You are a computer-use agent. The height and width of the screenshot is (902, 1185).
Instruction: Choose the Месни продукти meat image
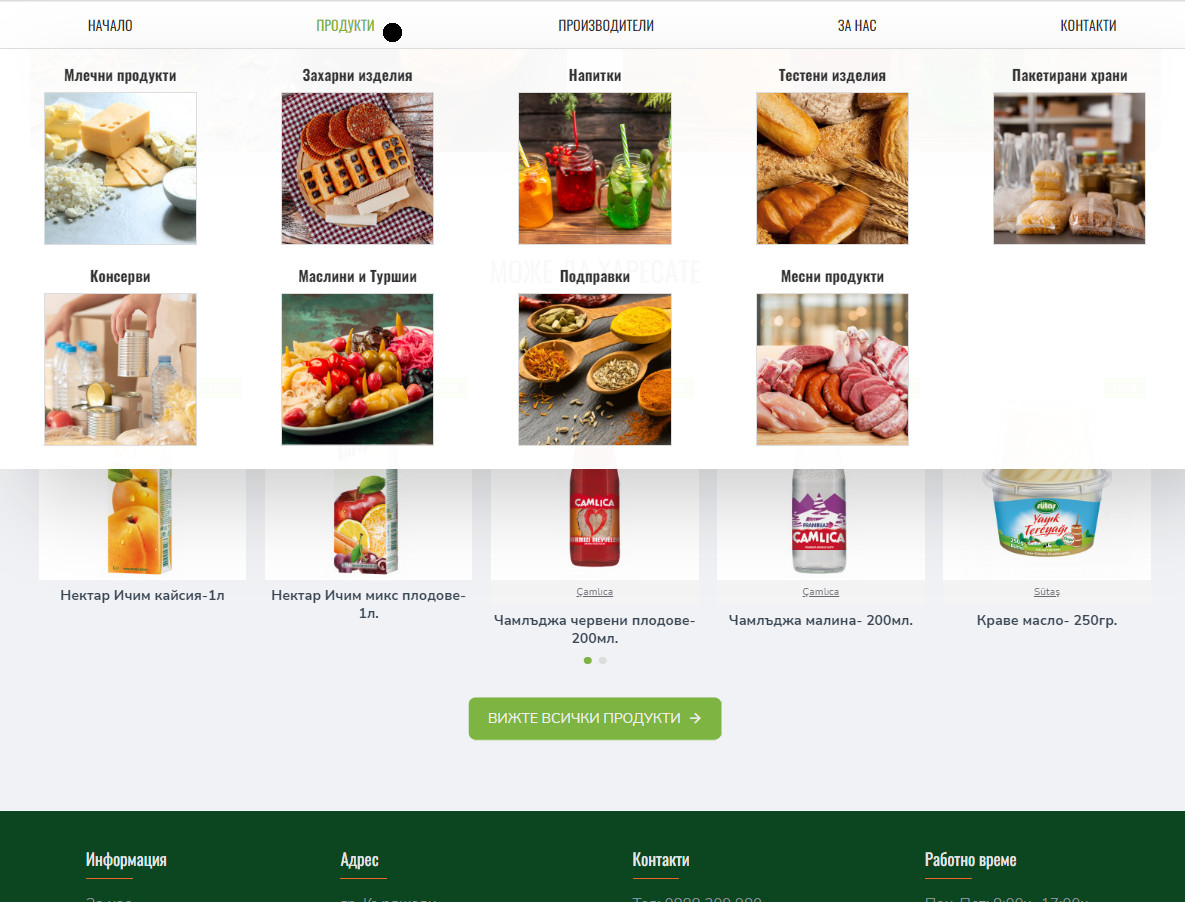point(832,369)
